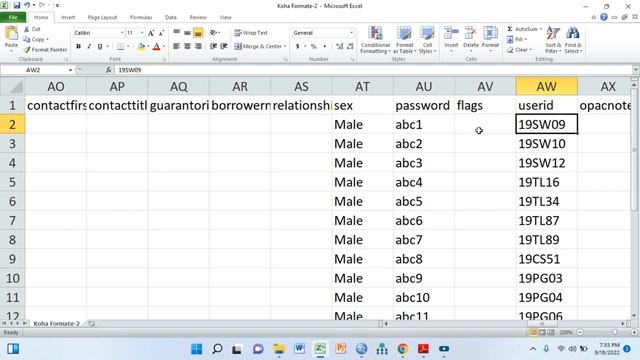Switch to the Insert tab
Viewport: 640px width, 360px height.
coord(68,17)
